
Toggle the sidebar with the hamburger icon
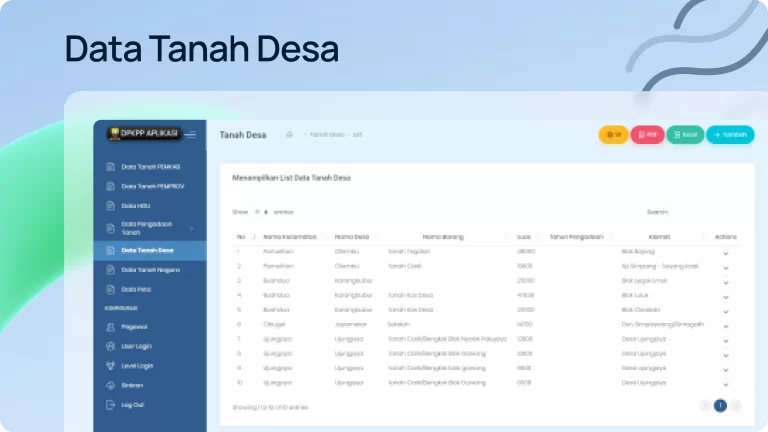click(191, 135)
